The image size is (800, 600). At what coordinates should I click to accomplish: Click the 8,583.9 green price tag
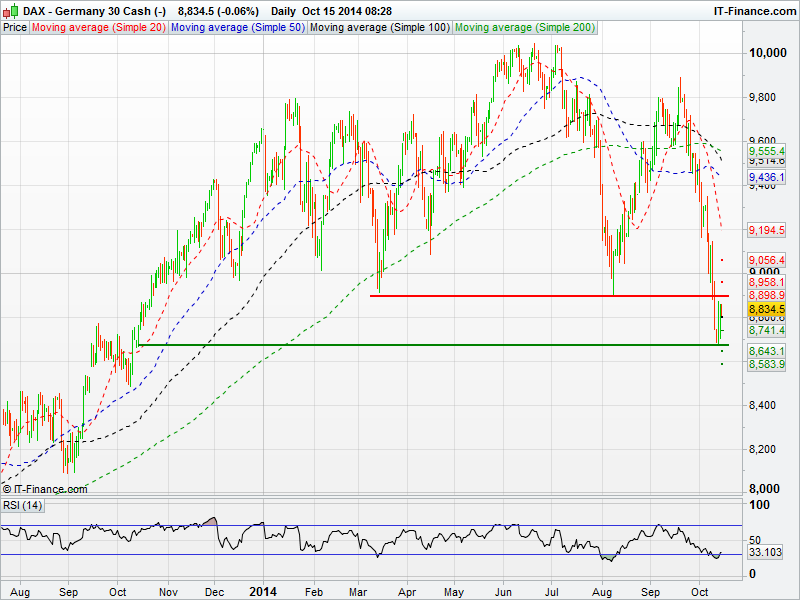pos(766,365)
